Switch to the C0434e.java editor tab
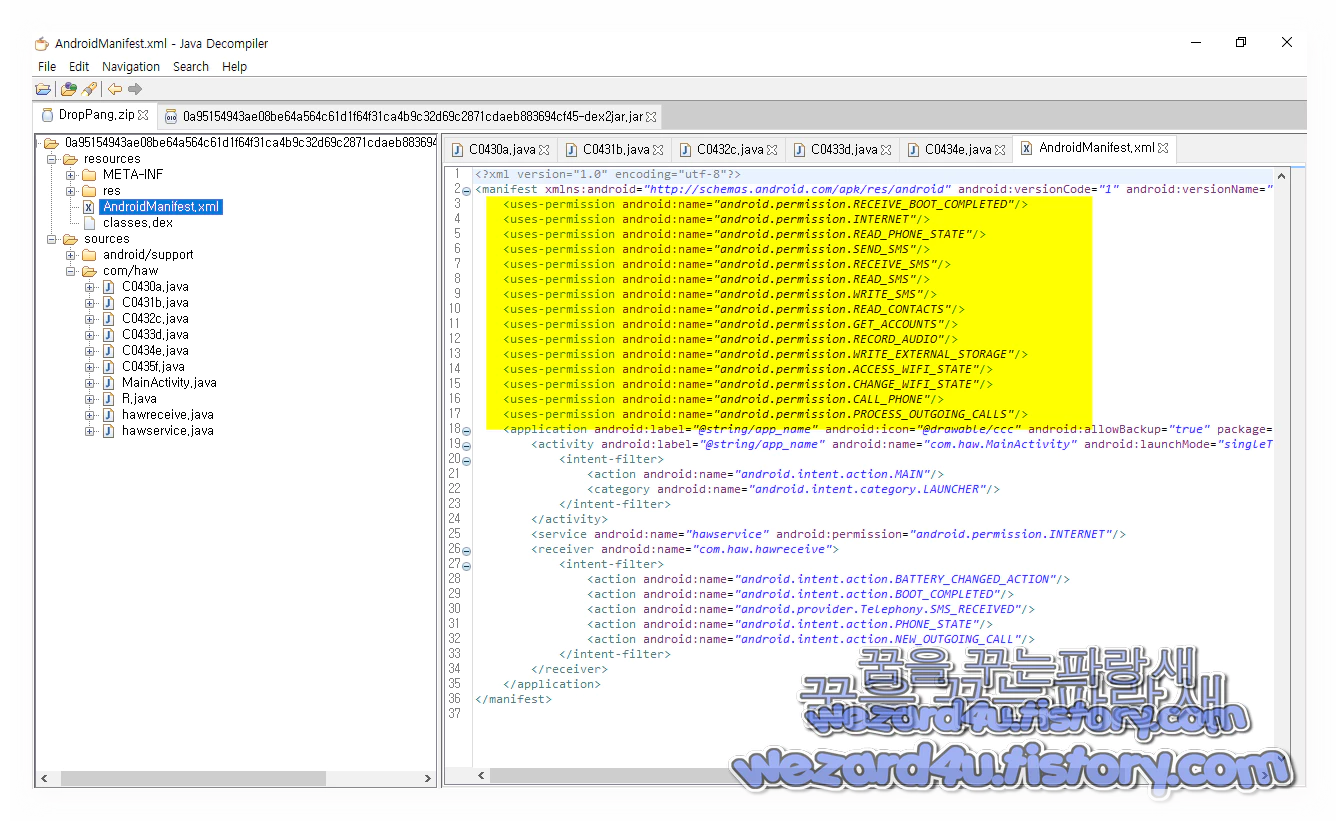 (958, 150)
